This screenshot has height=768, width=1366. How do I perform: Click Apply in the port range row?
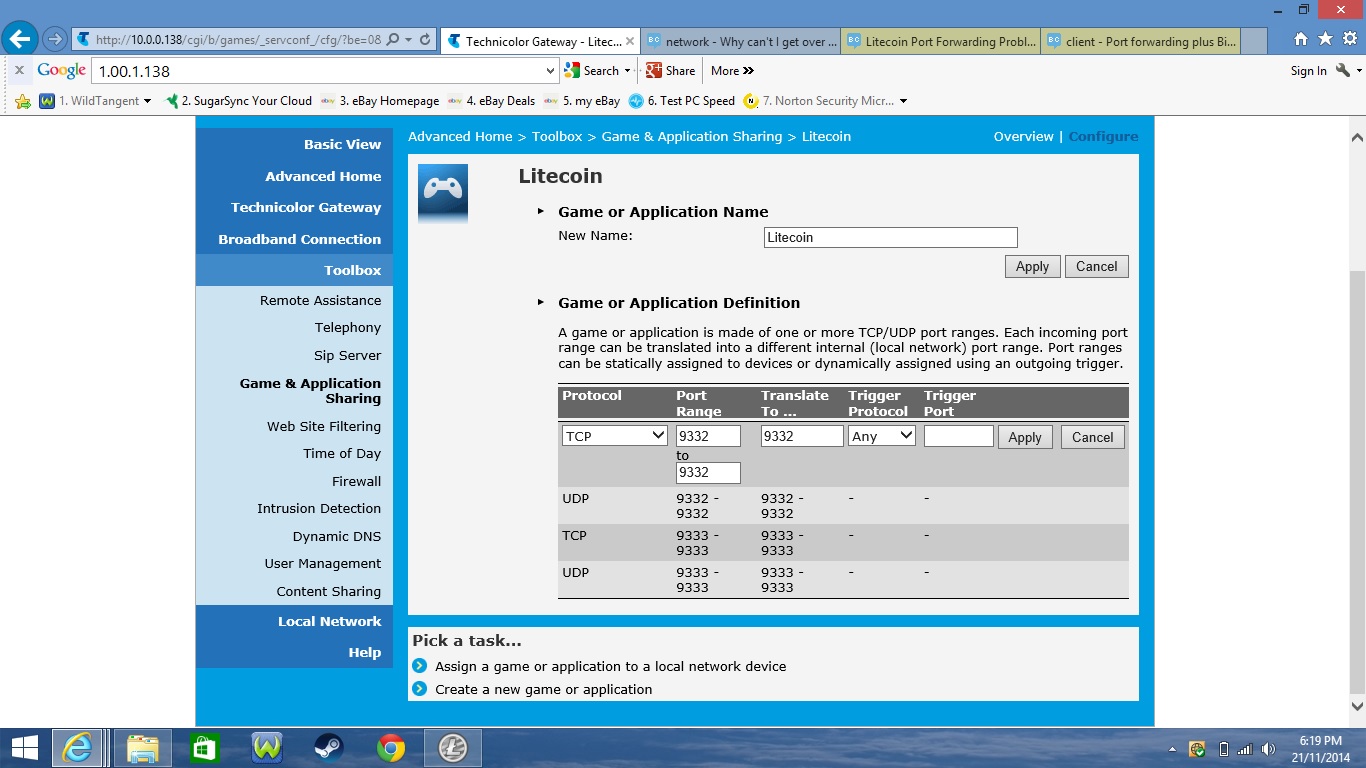click(1025, 437)
